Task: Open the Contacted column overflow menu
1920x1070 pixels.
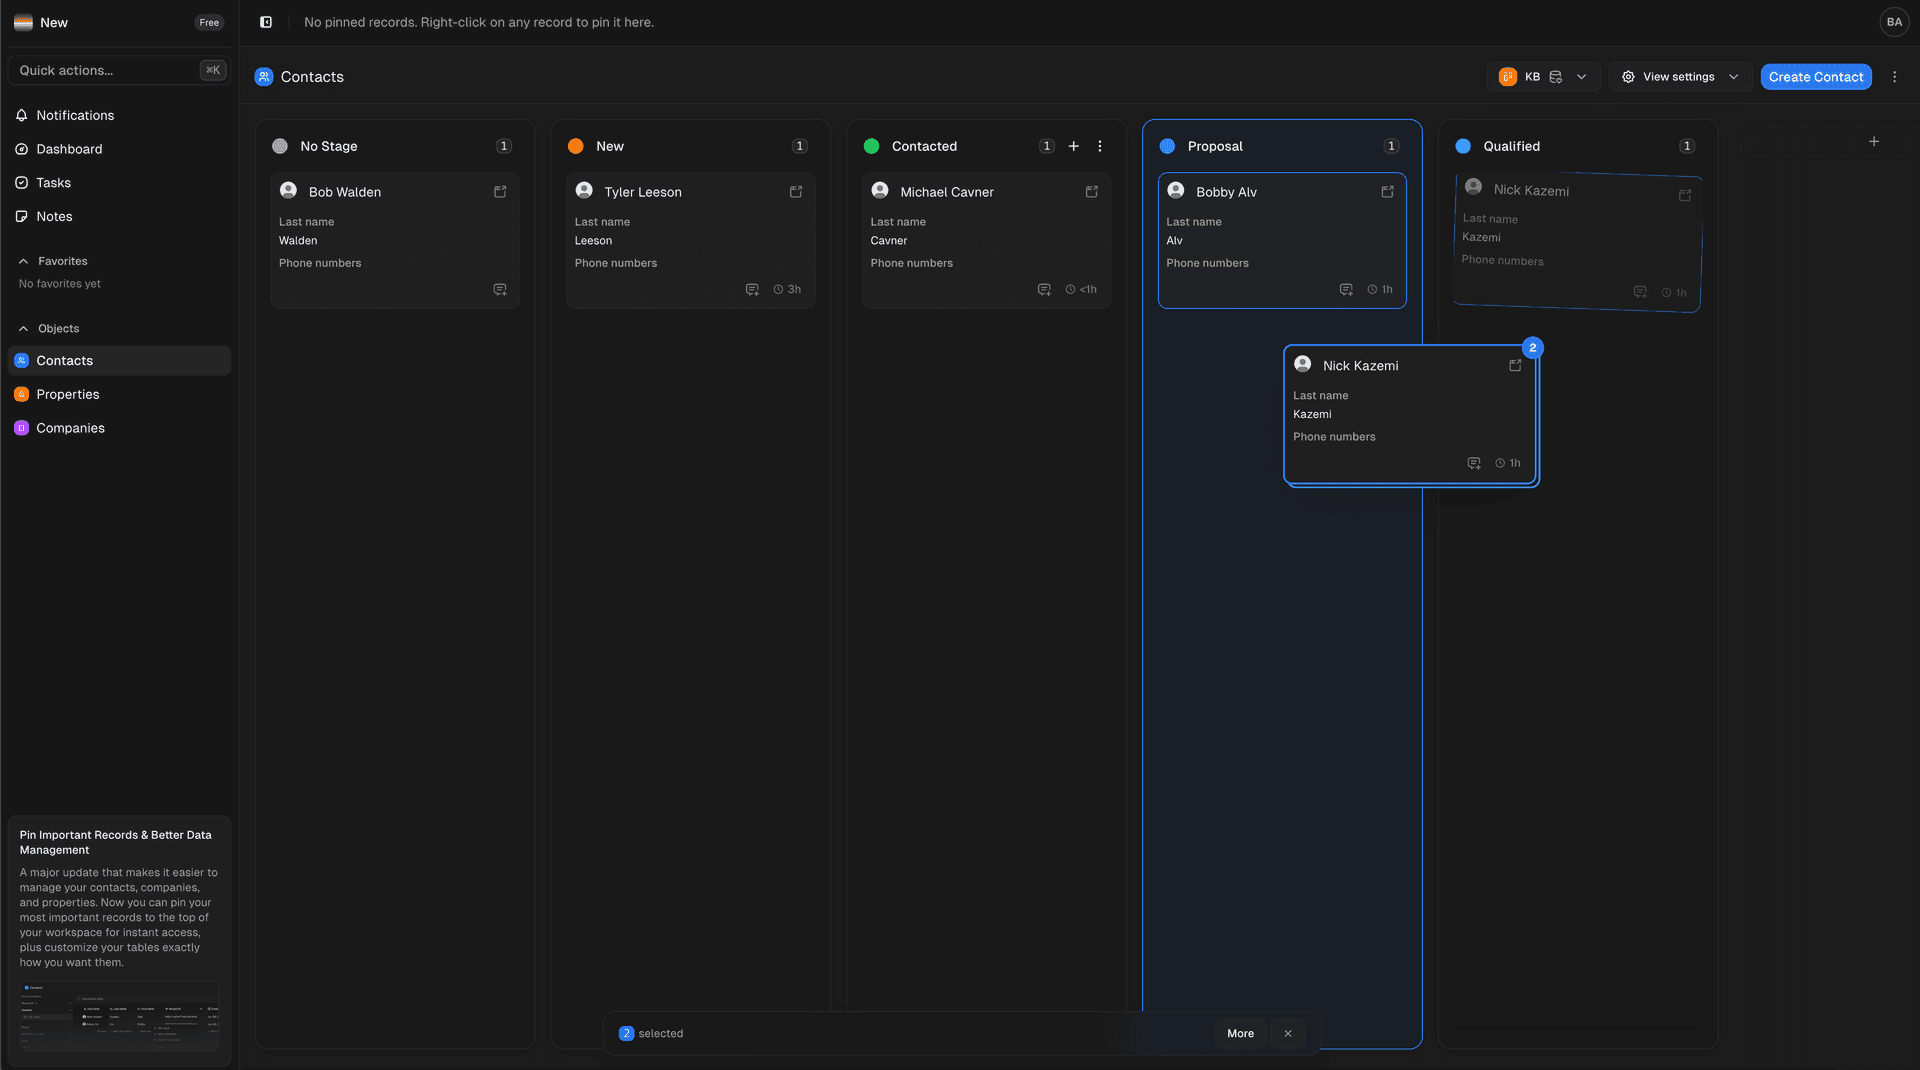Action: pos(1099,146)
